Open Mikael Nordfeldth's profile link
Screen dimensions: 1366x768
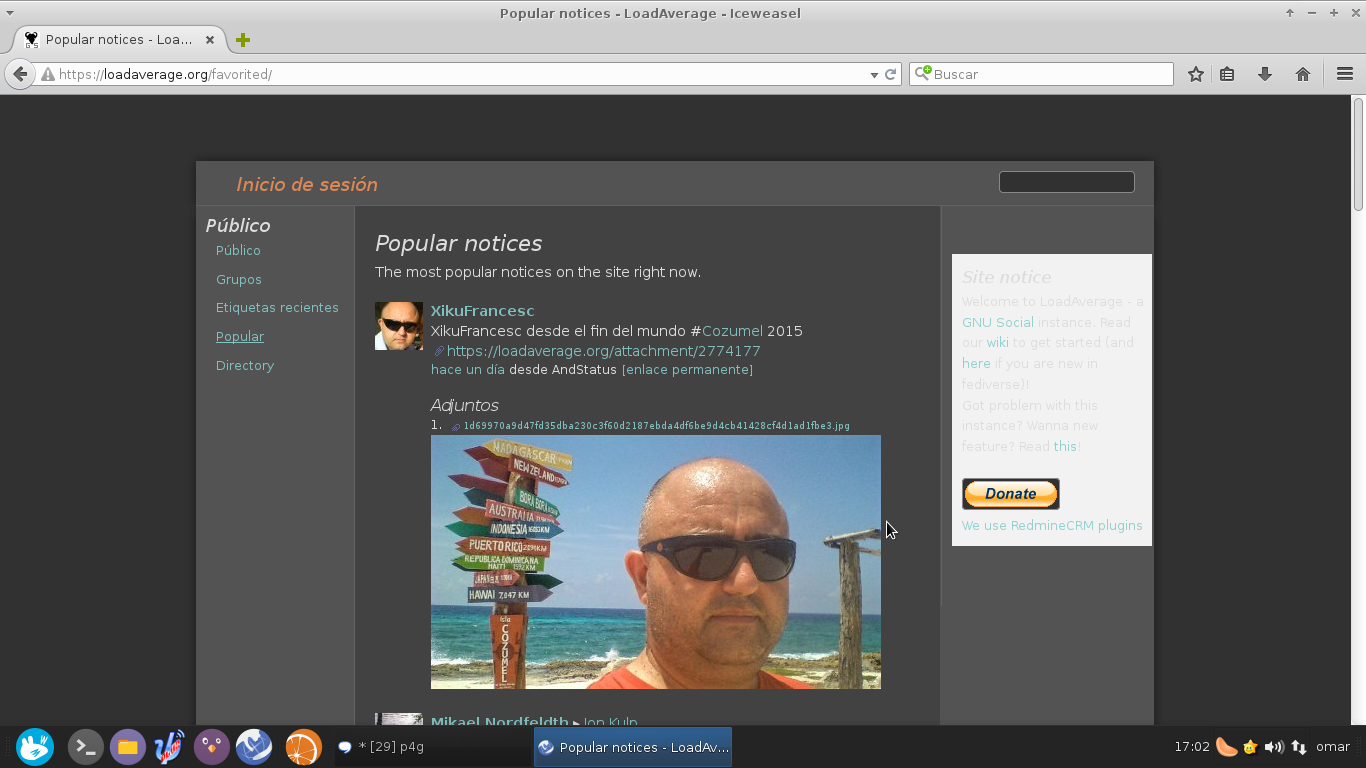[x=499, y=721]
